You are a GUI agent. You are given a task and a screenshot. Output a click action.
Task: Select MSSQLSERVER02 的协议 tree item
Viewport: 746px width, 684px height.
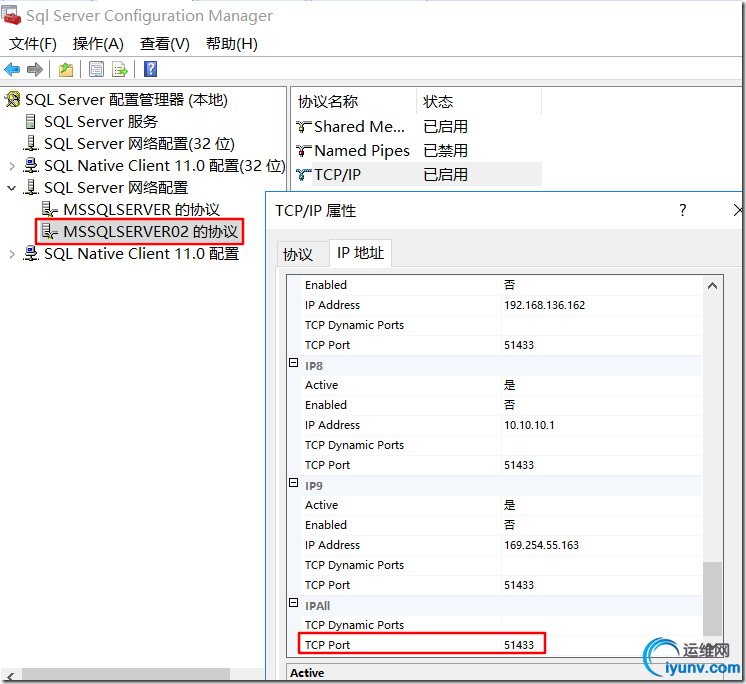click(150, 232)
